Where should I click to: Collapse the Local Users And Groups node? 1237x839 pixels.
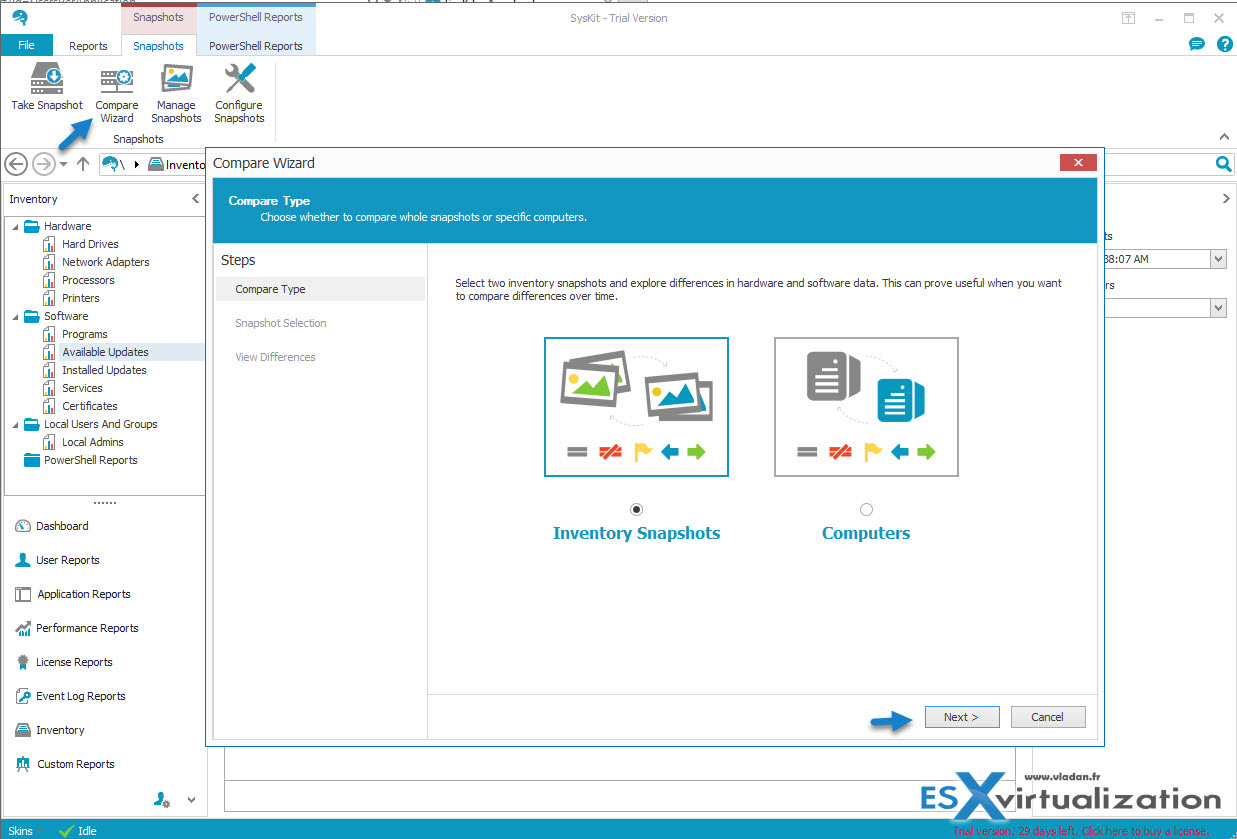tap(15, 424)
